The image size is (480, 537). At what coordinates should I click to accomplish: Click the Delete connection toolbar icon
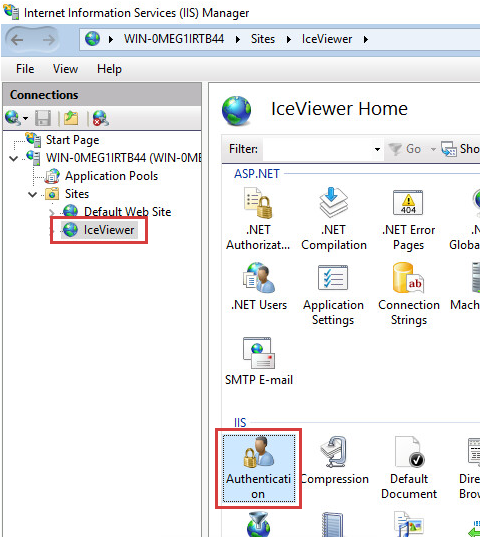(101, 118)
